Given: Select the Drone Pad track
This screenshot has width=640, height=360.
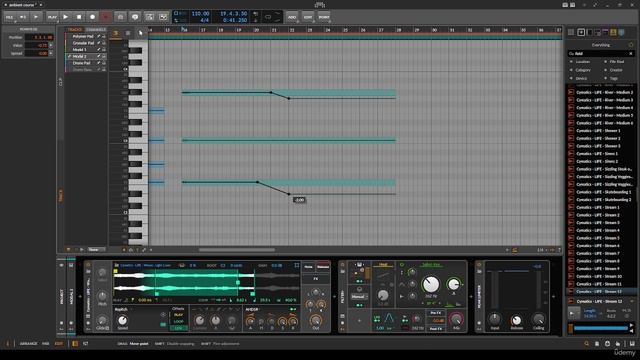Looking at the screenshot, I should click(x=81, y=63).
